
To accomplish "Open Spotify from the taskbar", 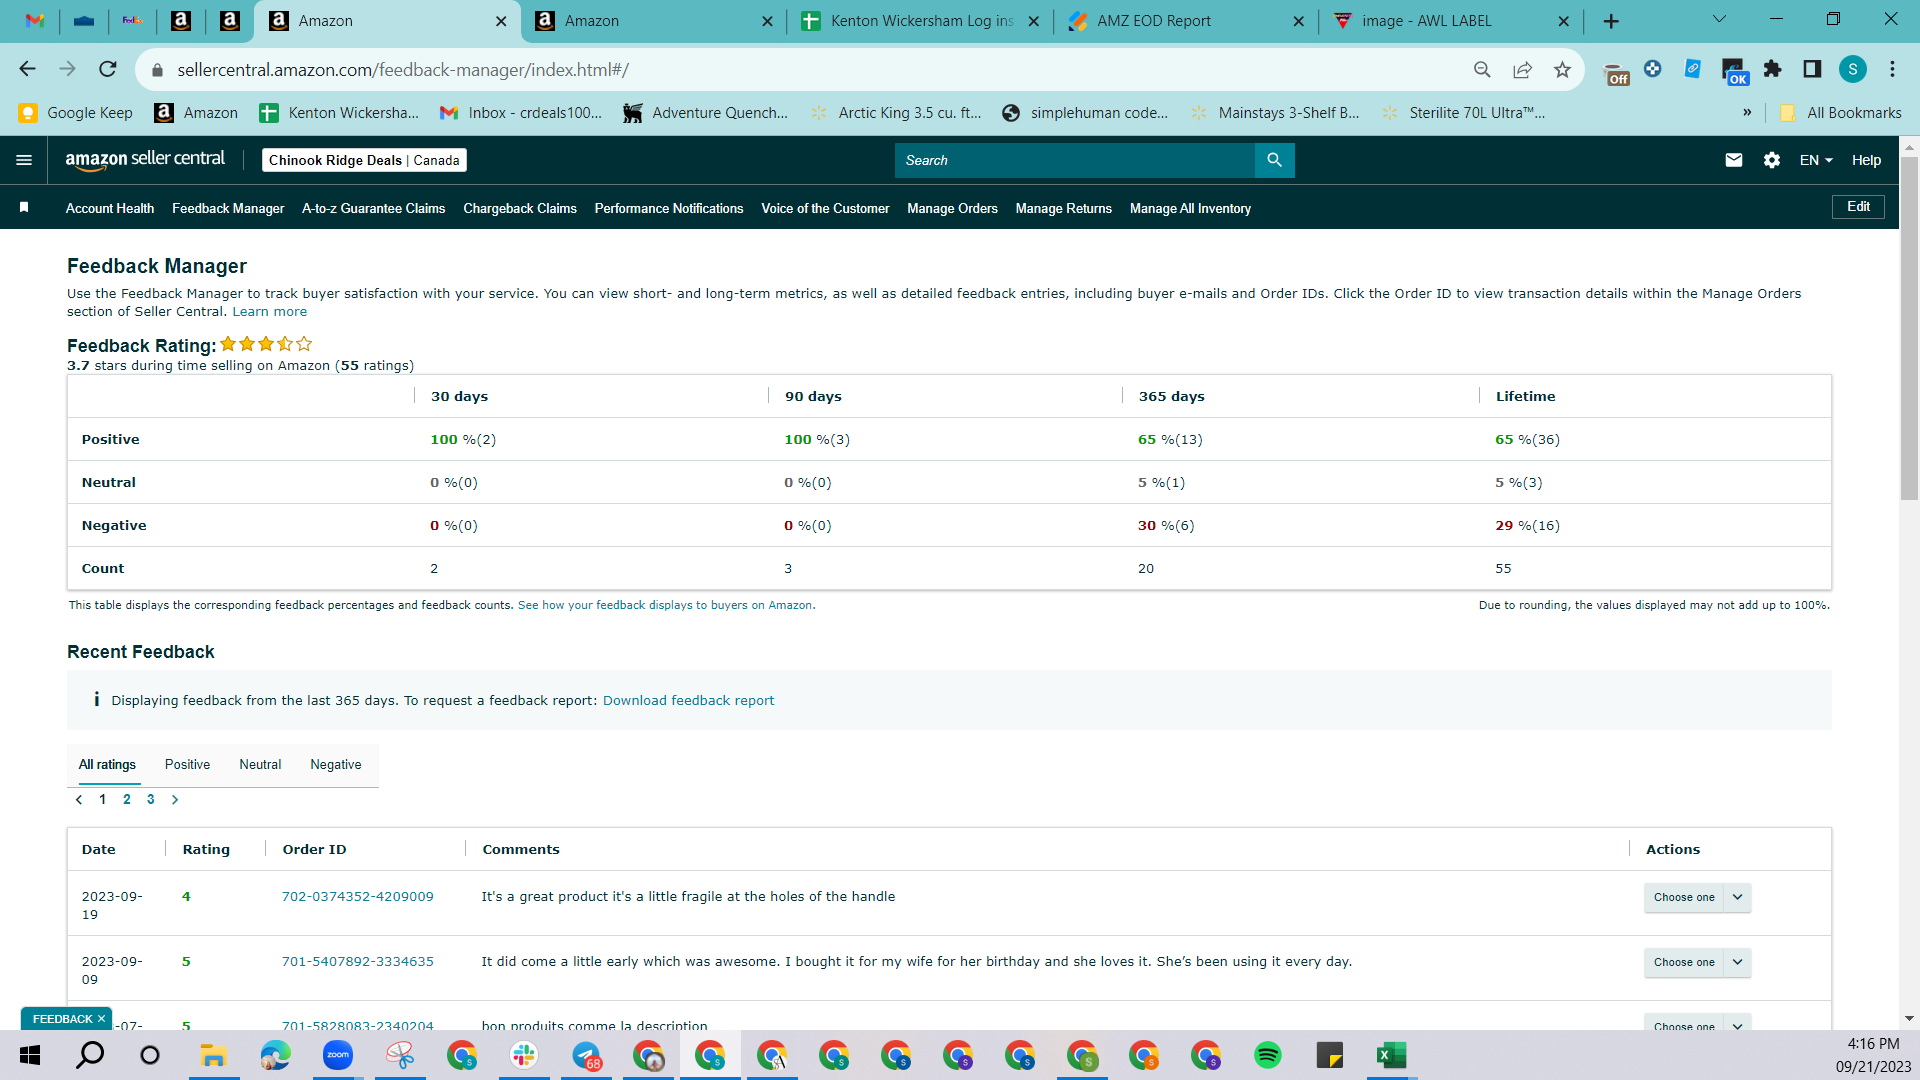I will coord(1268,1055).
